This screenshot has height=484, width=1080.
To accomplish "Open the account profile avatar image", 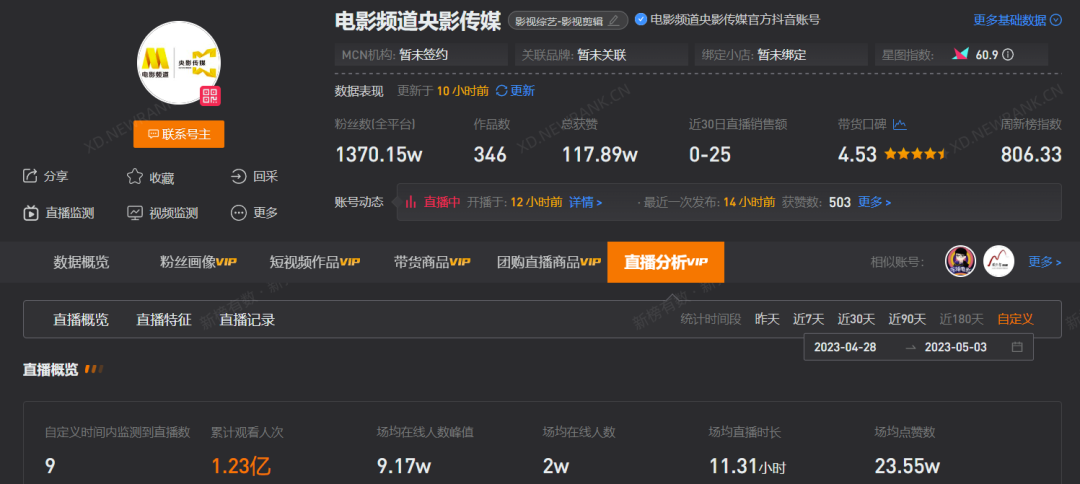I will (179, 63).
